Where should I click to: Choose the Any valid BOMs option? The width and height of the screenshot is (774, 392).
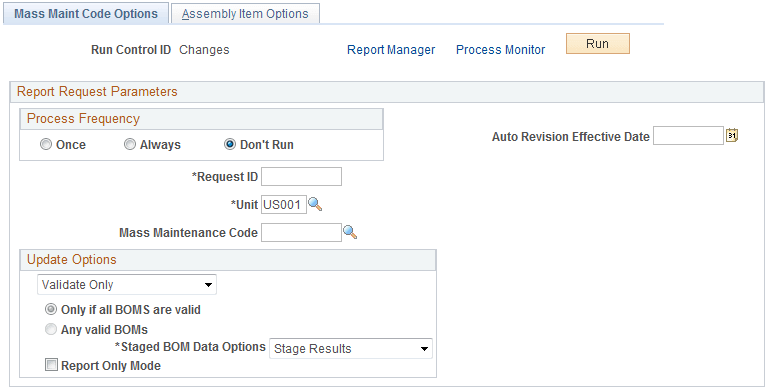tap(51, 329)
